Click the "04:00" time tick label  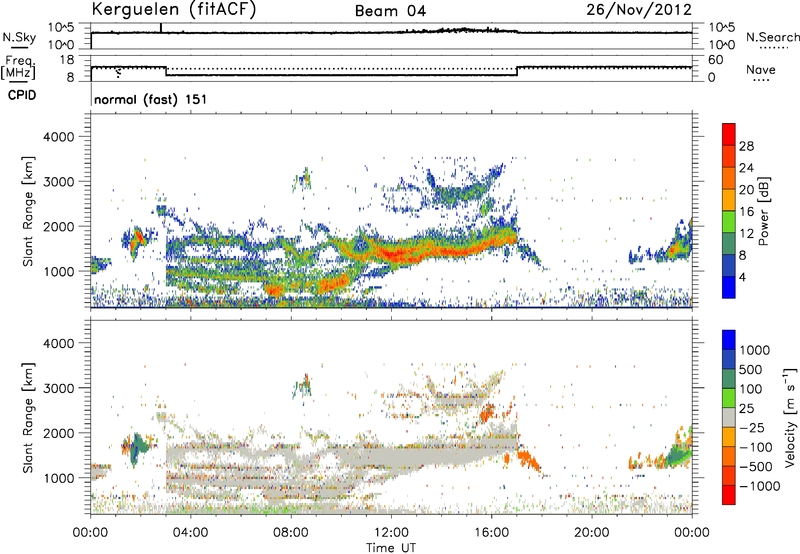190,533
